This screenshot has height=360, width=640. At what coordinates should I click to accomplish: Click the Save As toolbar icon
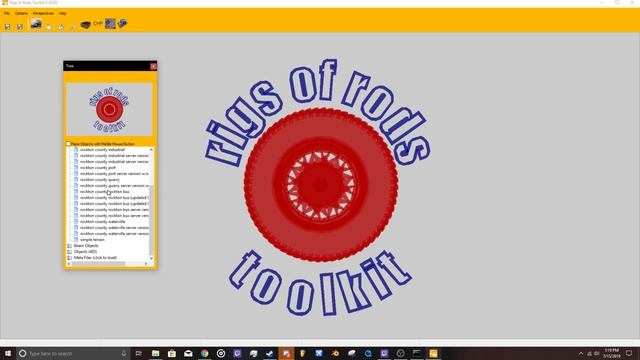(20, 27)
